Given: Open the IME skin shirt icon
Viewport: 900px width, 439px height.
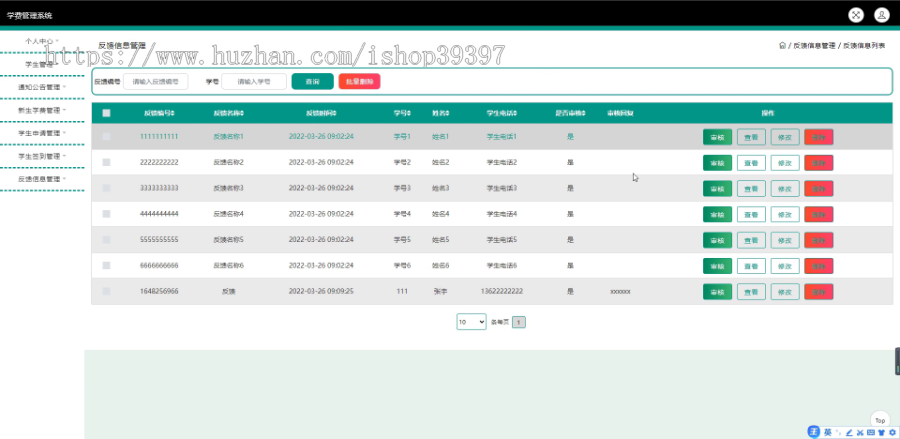Looking at the screenshot, I should [x=881, y=432].
